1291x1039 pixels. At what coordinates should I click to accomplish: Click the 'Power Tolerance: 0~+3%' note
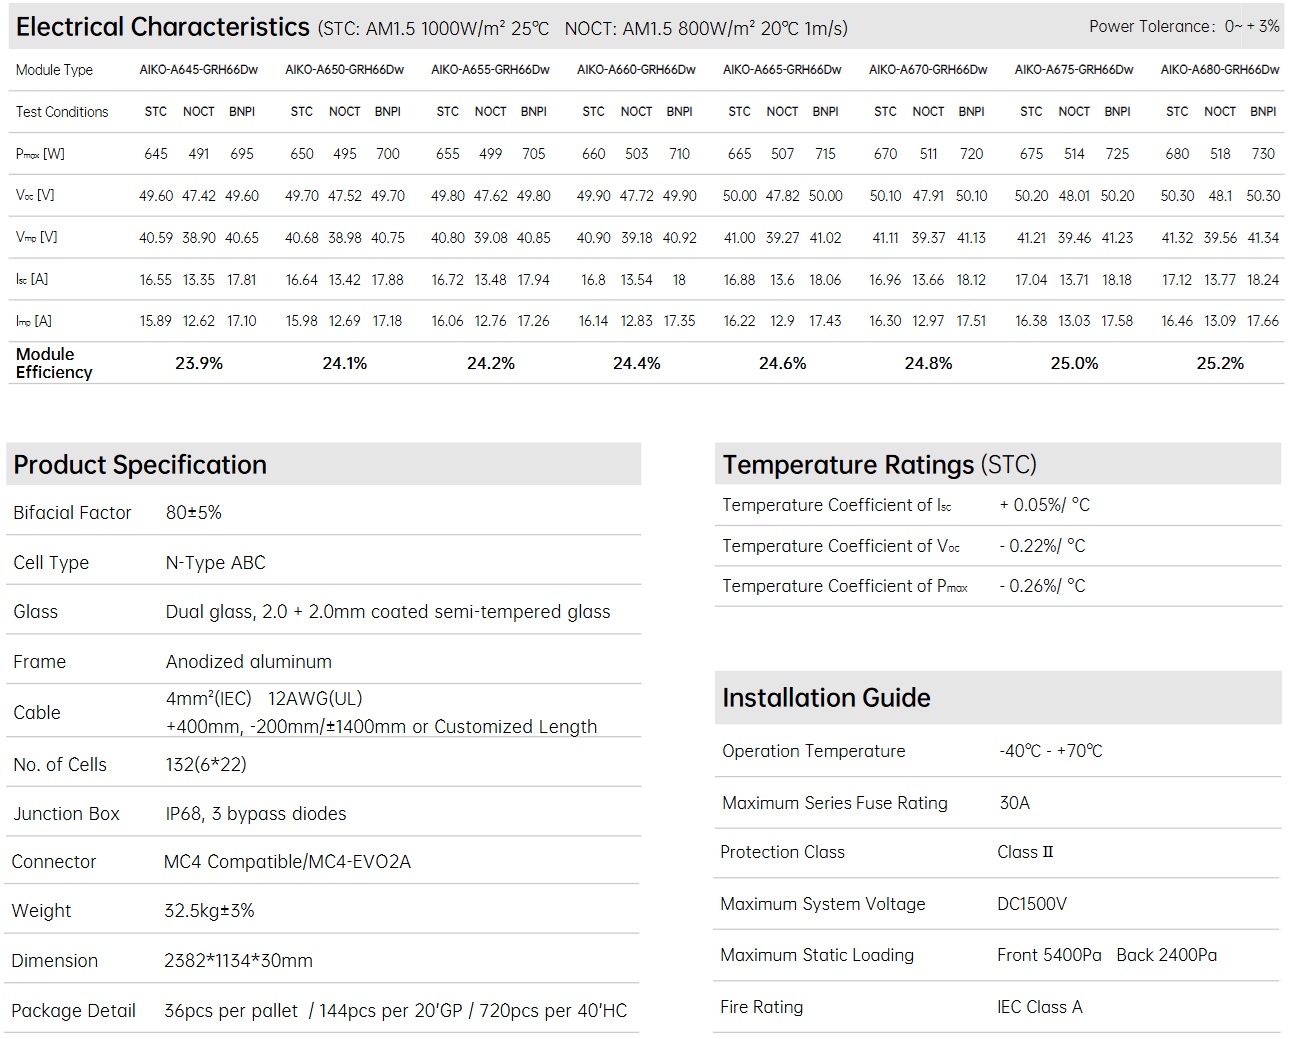[x=1184, y=26]
